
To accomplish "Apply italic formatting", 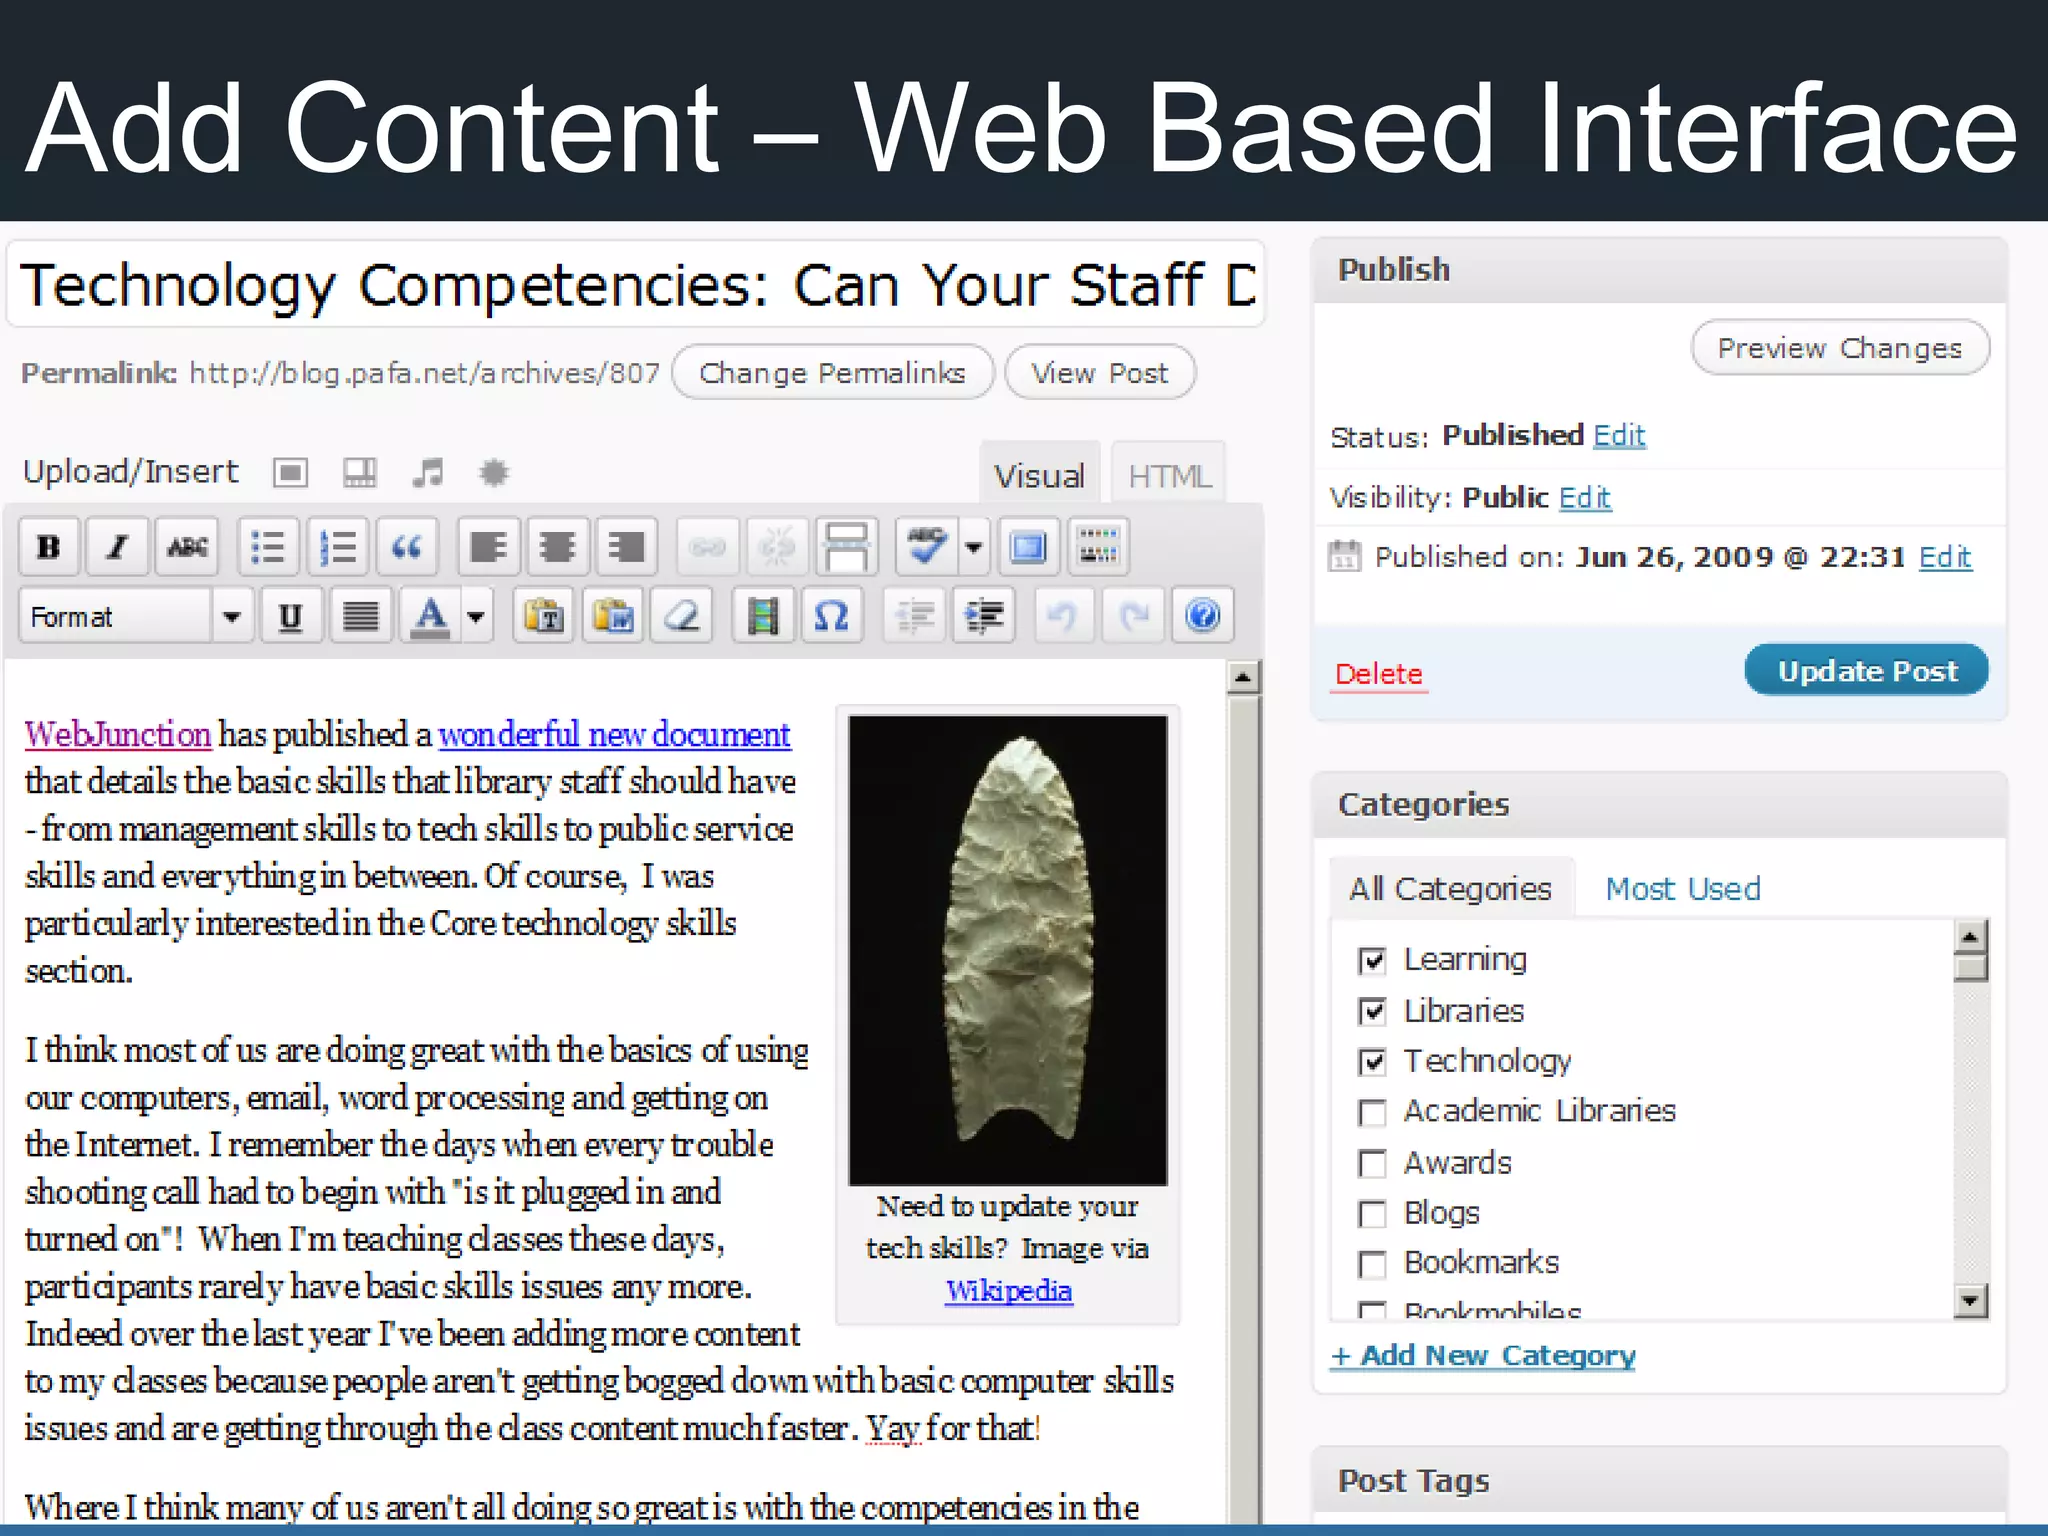I will [x=118, y=547].
